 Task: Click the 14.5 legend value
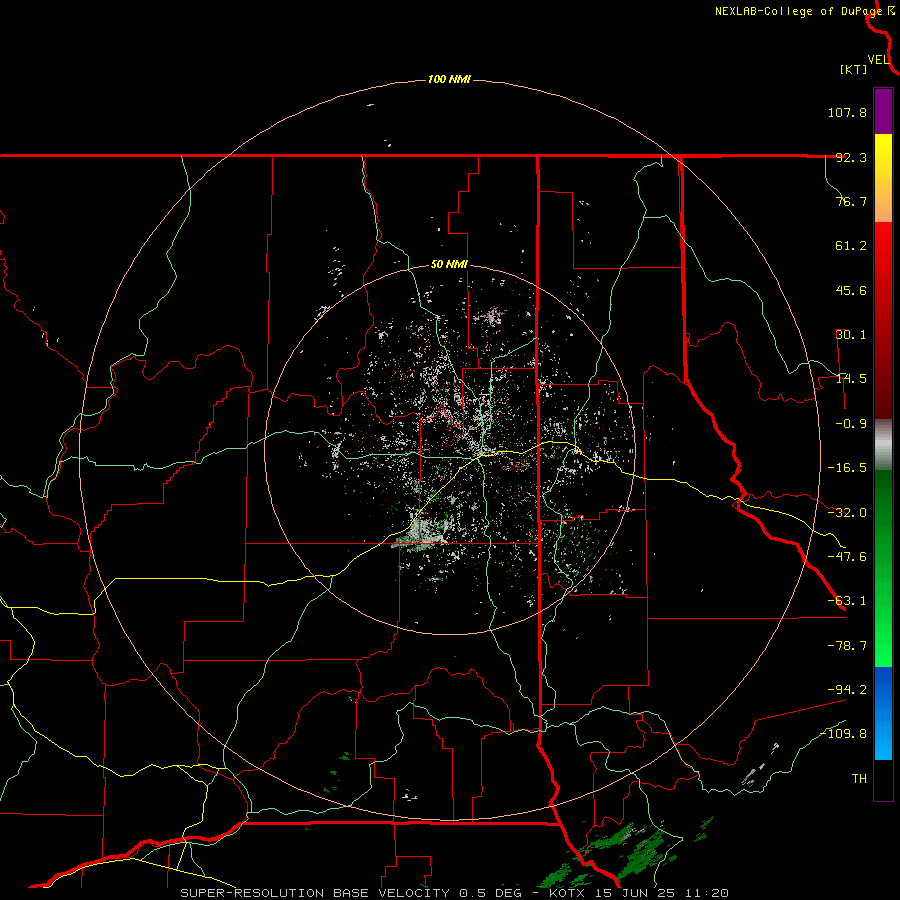[x=851, y=379]
